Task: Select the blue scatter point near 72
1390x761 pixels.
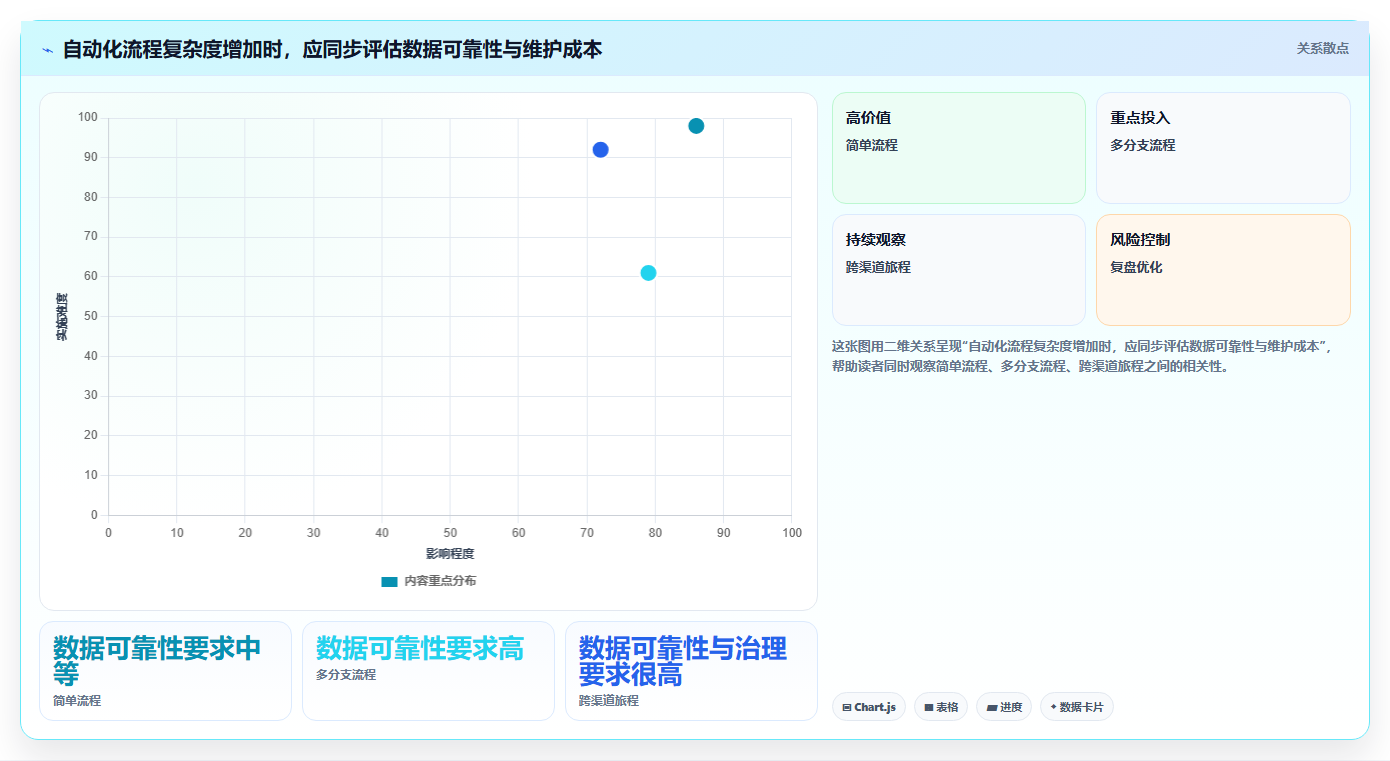Action: pos(600,150)
